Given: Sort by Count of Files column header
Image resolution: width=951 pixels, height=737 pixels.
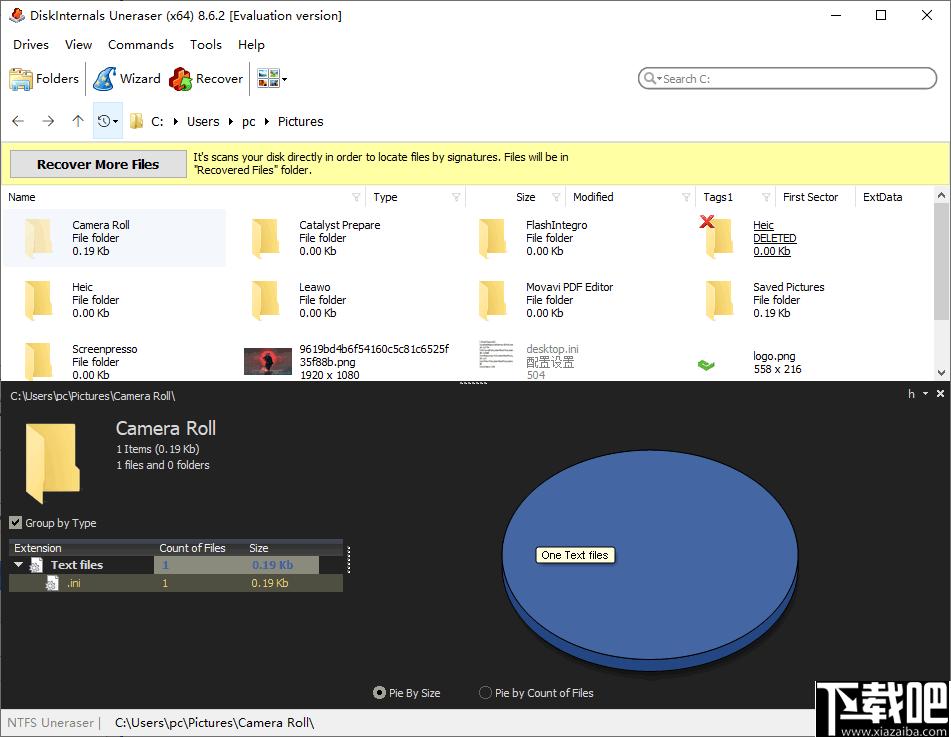Looking at the screenshot, I should click(192, 548).
